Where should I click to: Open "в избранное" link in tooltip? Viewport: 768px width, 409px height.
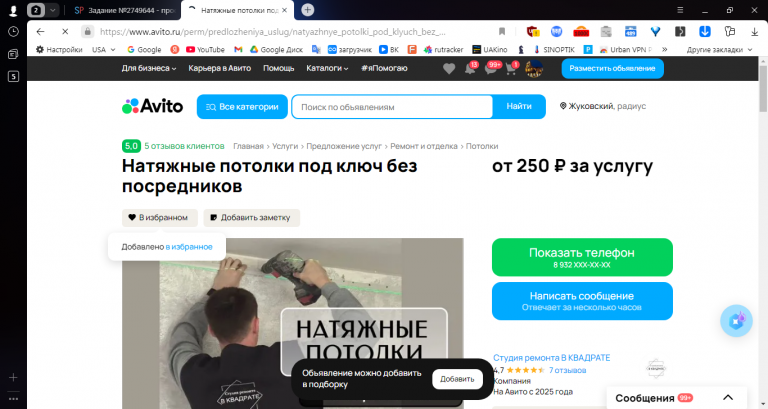[189, 247]
